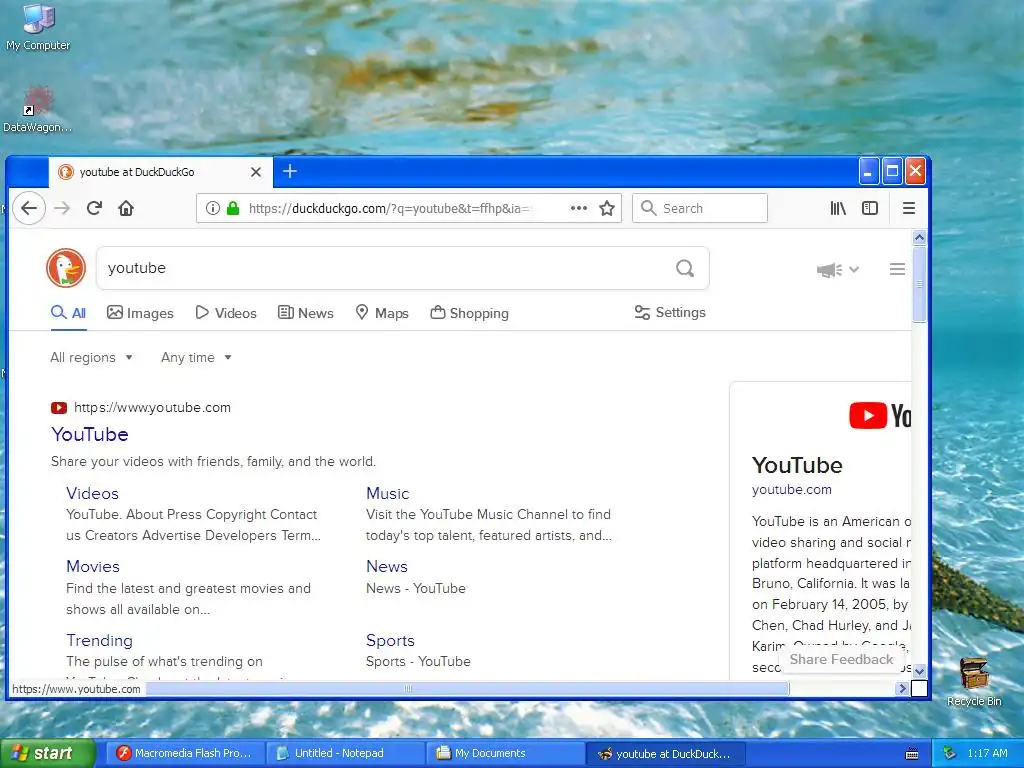
Task: Click the system tray network icon
Action: point(950,753)
